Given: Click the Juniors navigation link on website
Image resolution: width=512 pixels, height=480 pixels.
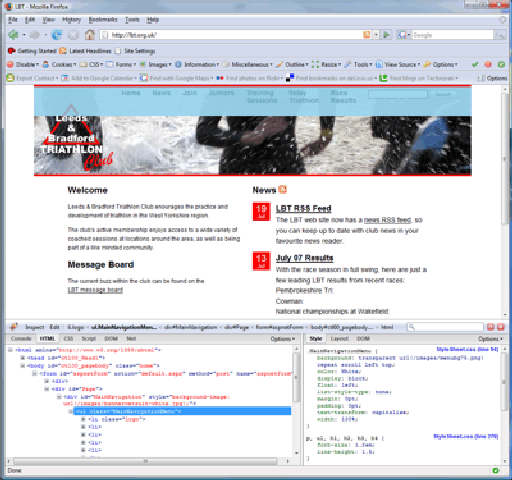Looking at the screenshot, I should tap(222, 93).
